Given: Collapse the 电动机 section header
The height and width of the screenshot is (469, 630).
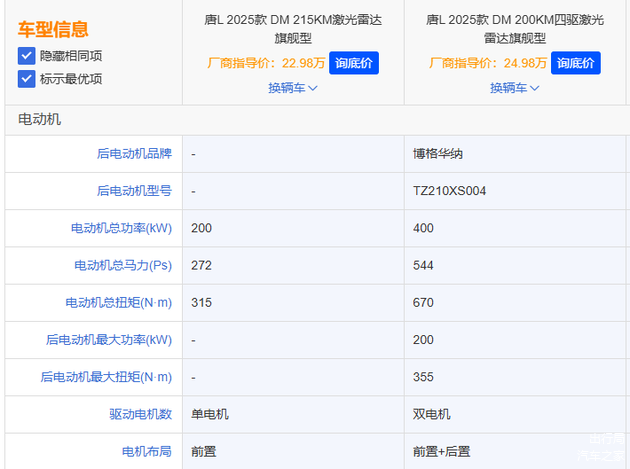Looking at the screenshot, I should (x=40, y=119).
